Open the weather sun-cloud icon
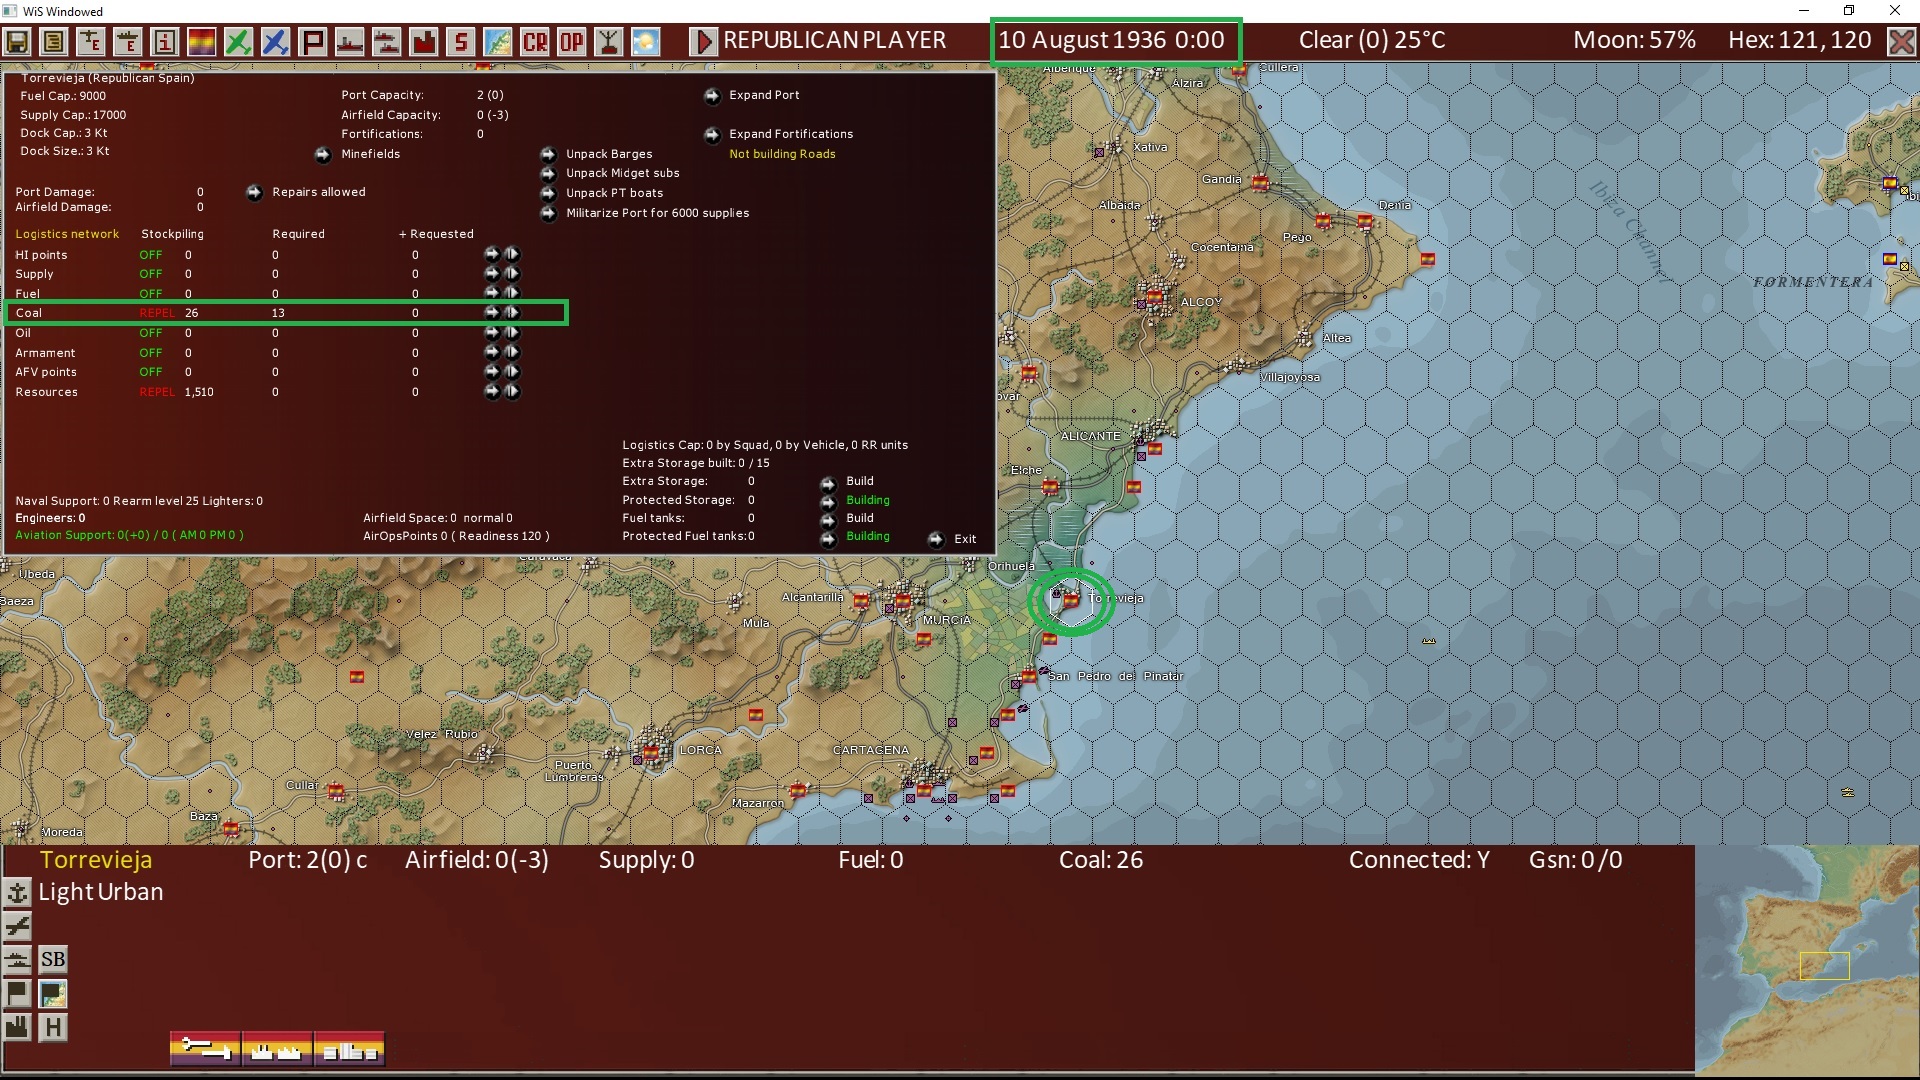 [x=646, y=41]
